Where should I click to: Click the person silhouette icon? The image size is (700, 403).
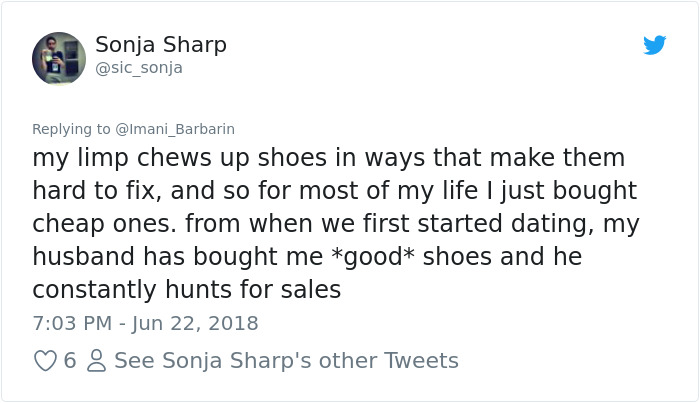(96, 361)
